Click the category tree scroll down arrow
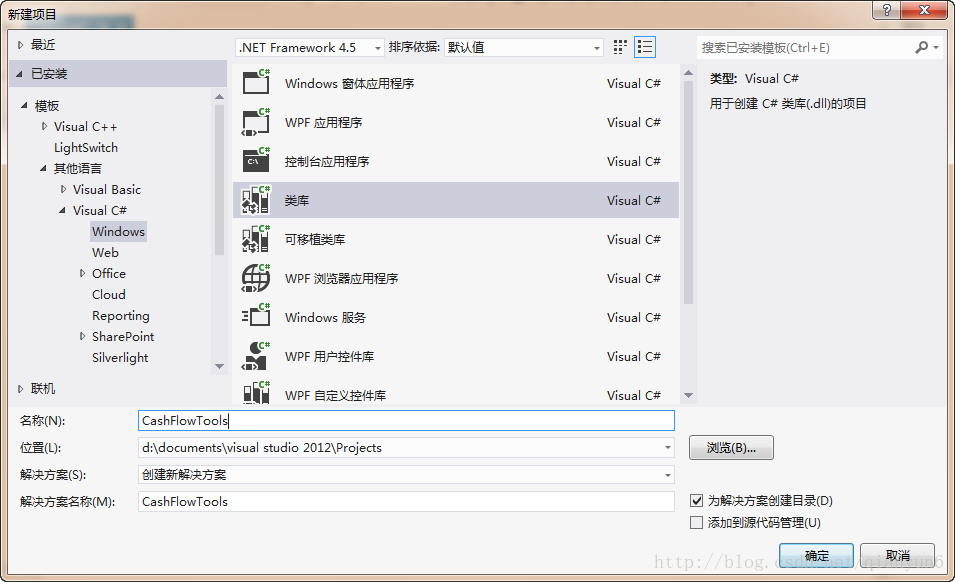This screenshot has height=582, width=955. point(219,366)
